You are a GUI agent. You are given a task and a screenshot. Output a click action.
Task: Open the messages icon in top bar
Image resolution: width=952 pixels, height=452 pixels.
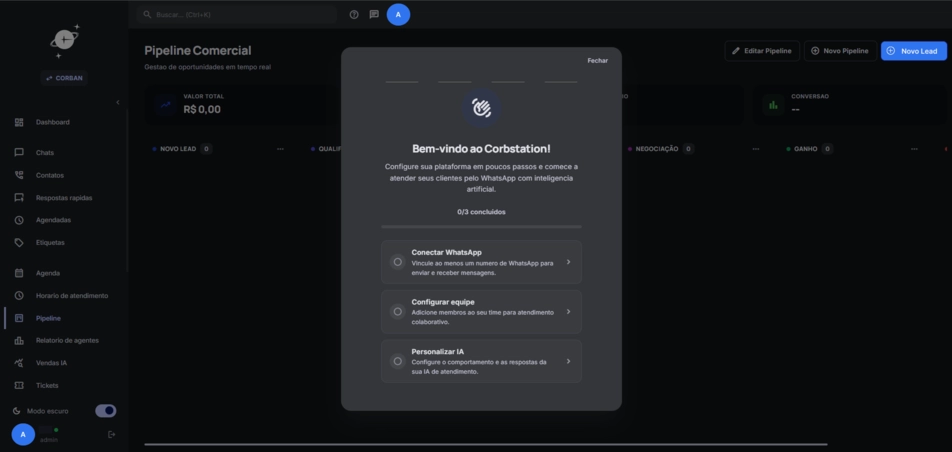[x=374, y=15]
